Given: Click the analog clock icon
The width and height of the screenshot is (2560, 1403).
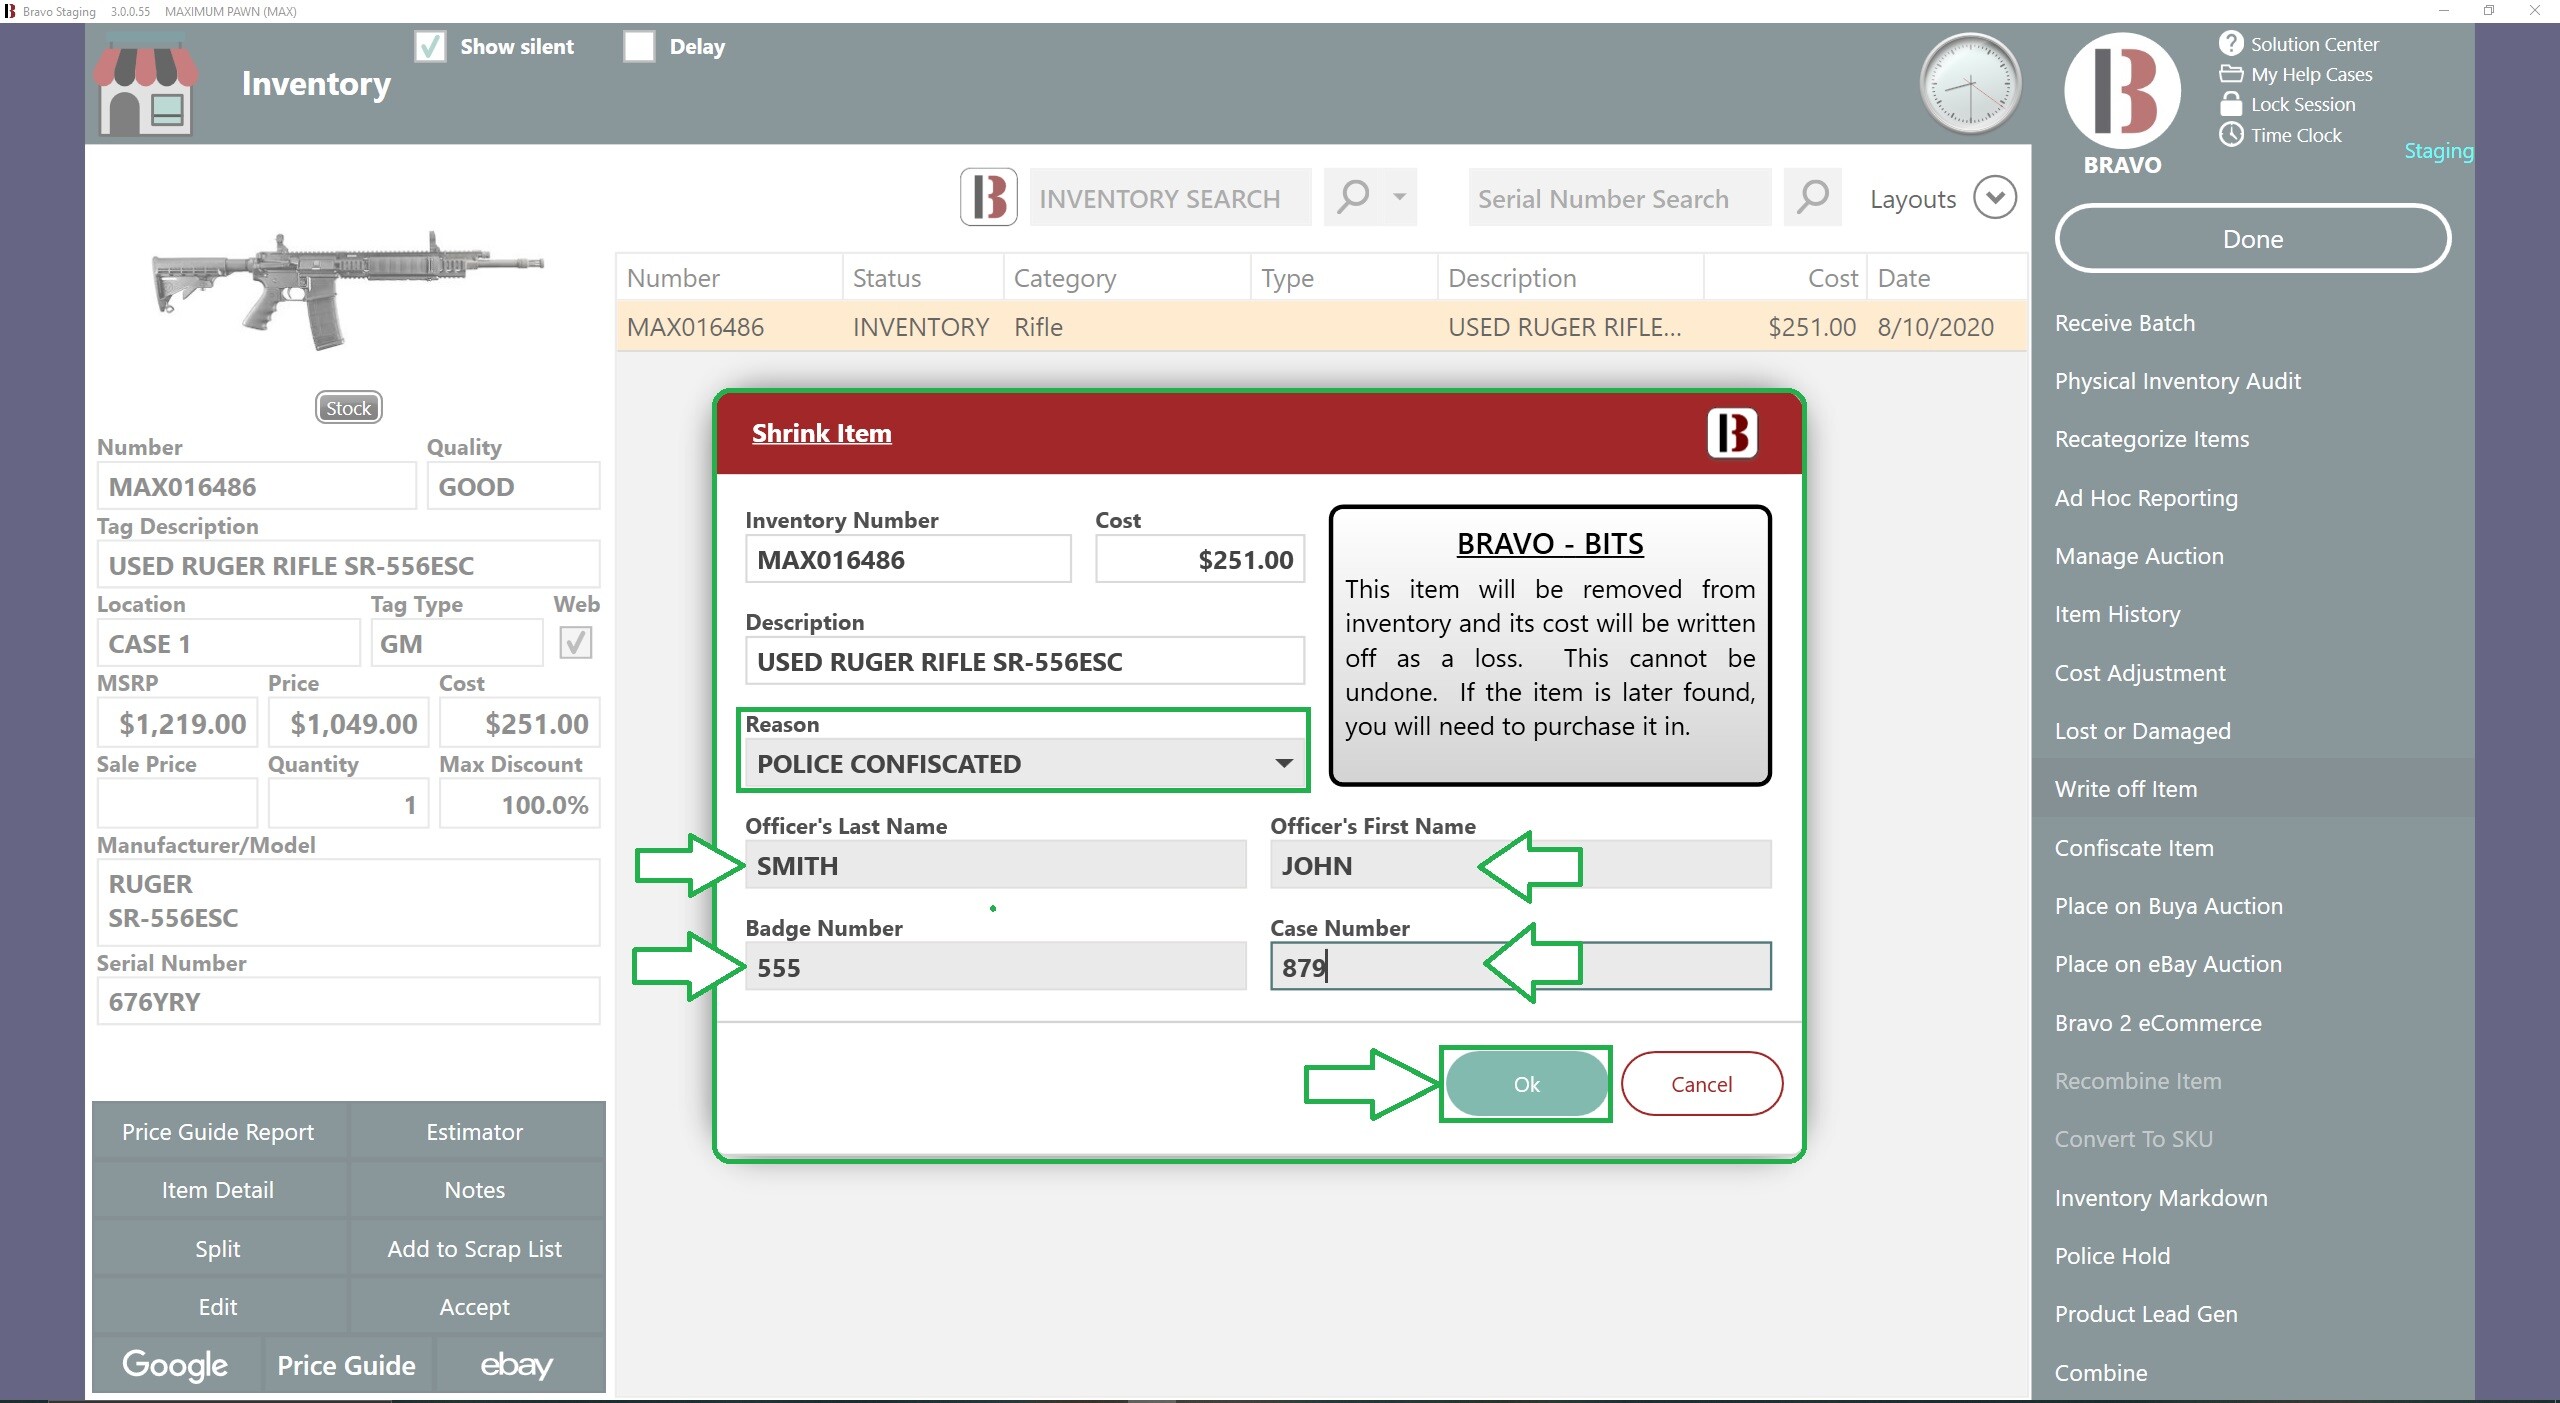Looking at the screenshot, I should click(x=1970, y=84).
